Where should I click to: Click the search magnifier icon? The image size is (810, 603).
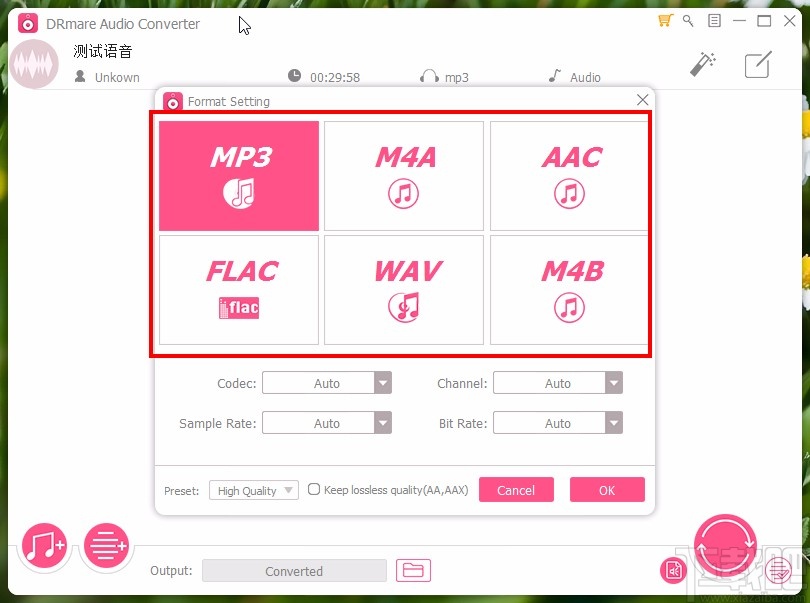(687, 20)
